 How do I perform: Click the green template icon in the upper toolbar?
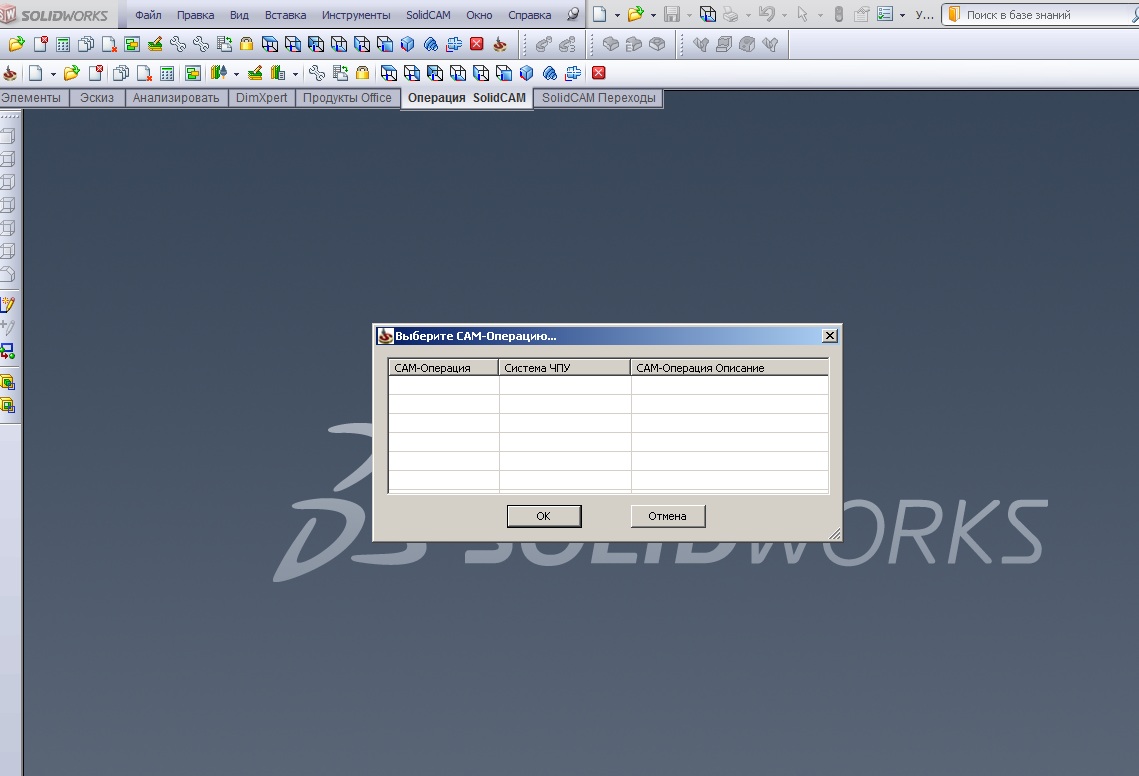[132, 44]
